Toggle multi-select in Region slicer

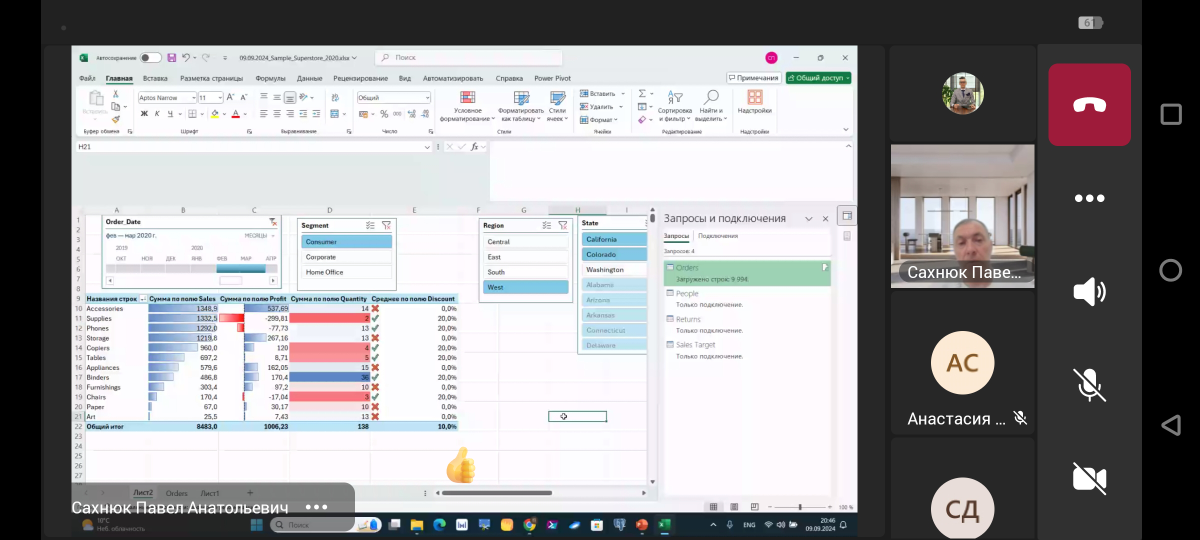547,225
